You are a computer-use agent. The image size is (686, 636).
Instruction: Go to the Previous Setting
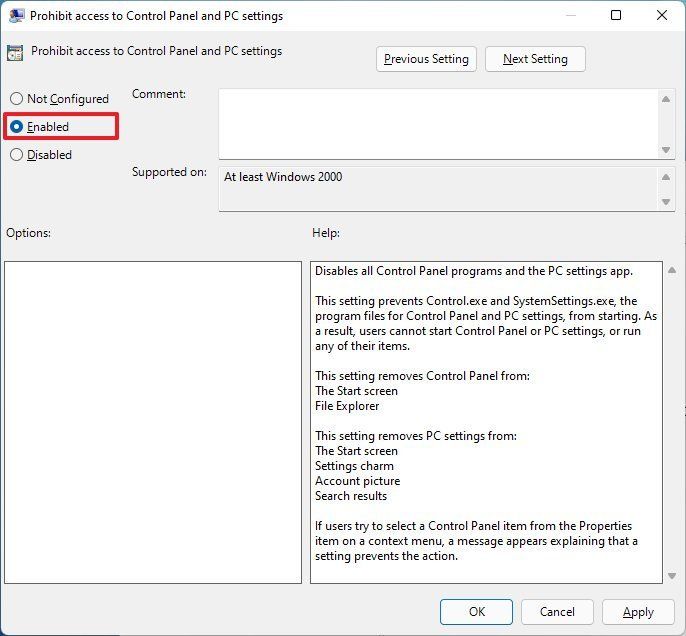(x=426, y=59)
